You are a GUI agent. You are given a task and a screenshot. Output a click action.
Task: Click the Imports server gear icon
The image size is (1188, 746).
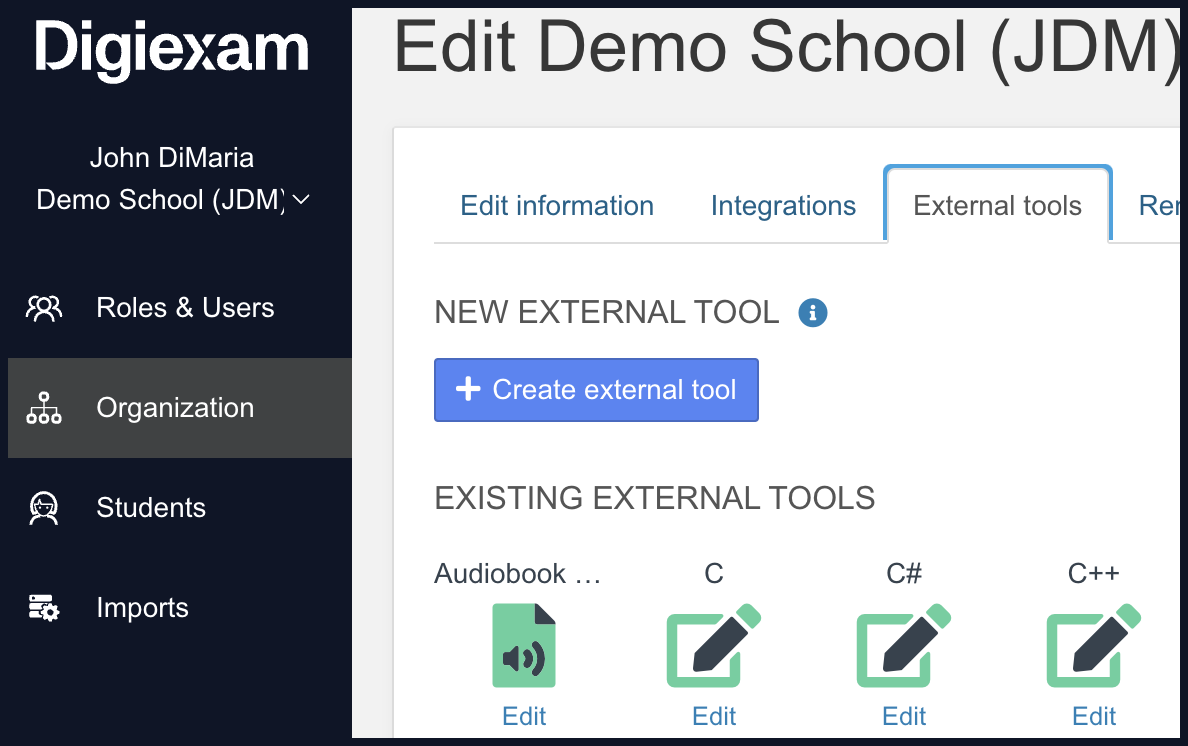[x=44, y=608]
